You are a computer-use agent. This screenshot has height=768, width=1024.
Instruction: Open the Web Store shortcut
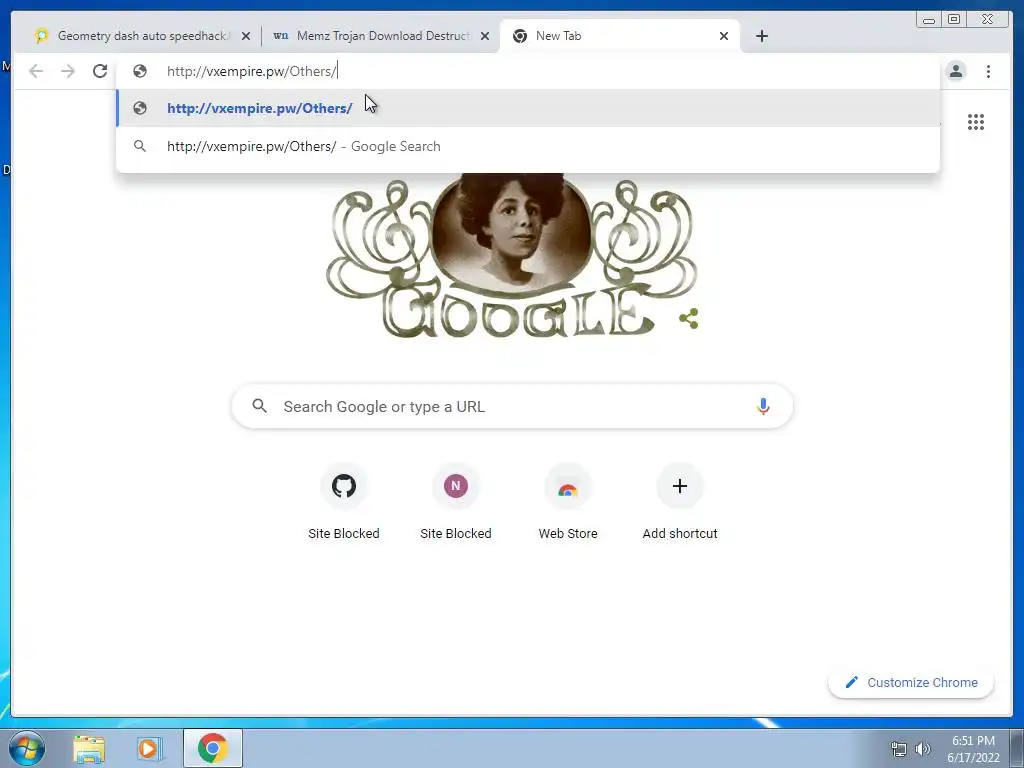coord(568,501)
